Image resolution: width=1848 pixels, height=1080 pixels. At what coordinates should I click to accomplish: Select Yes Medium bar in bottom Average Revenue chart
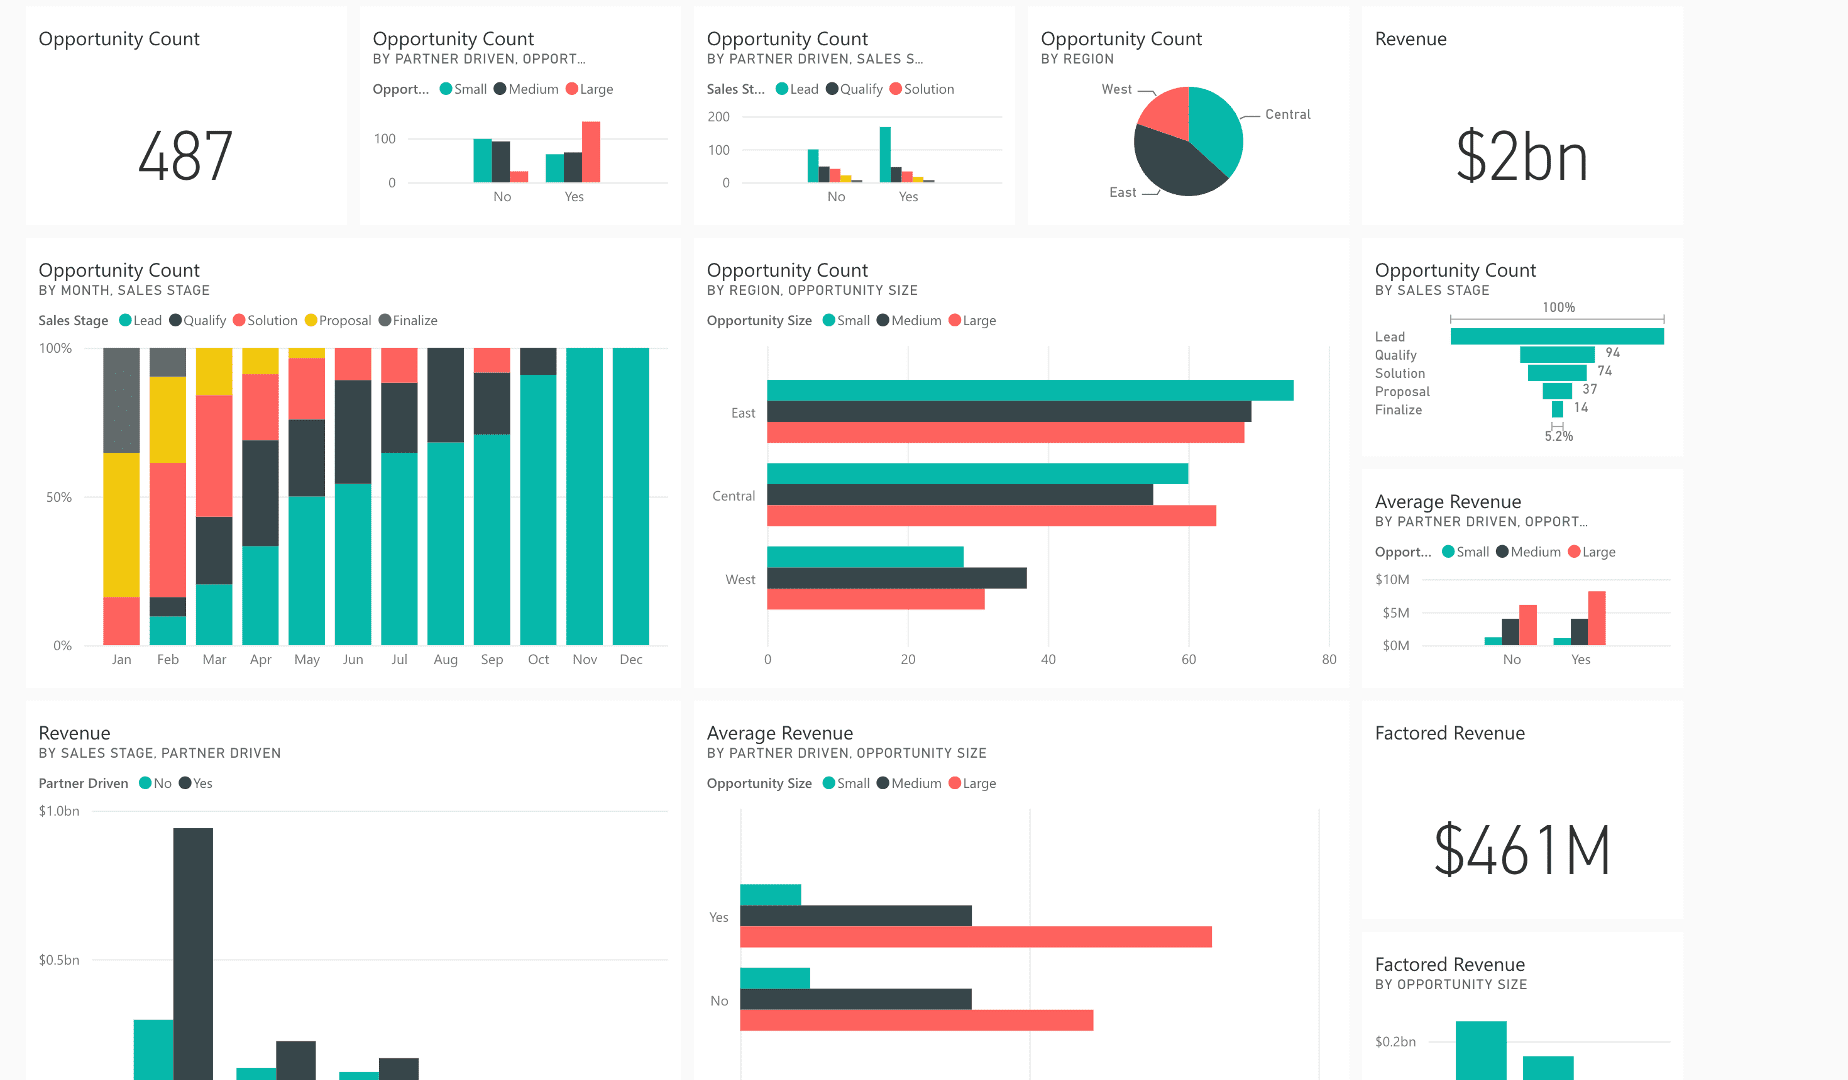click(856, 915)
